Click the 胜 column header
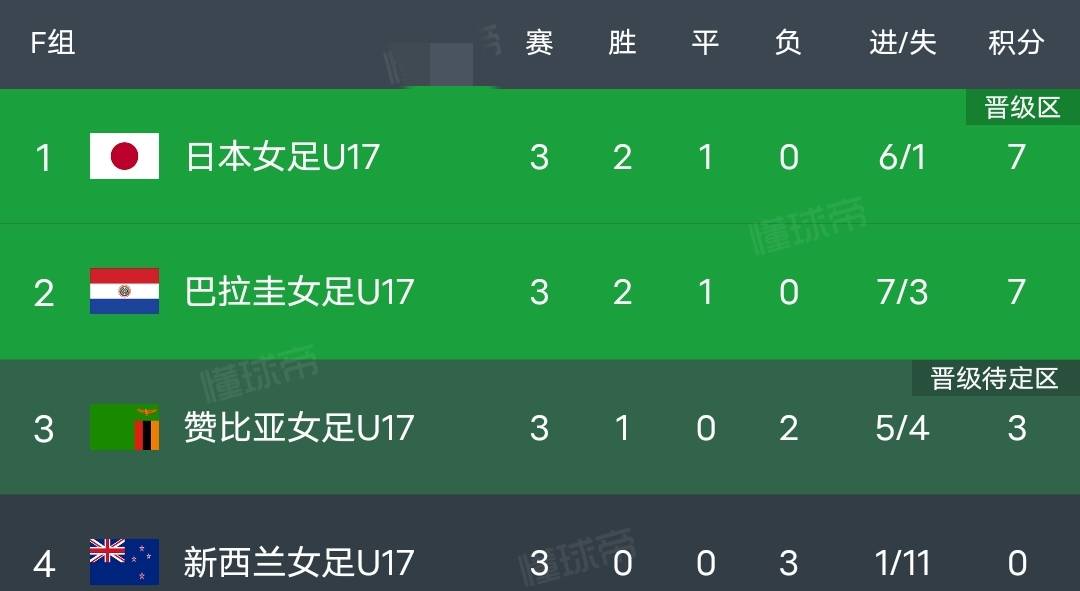This screenshot has width=1080, height=591. (622, 43)
